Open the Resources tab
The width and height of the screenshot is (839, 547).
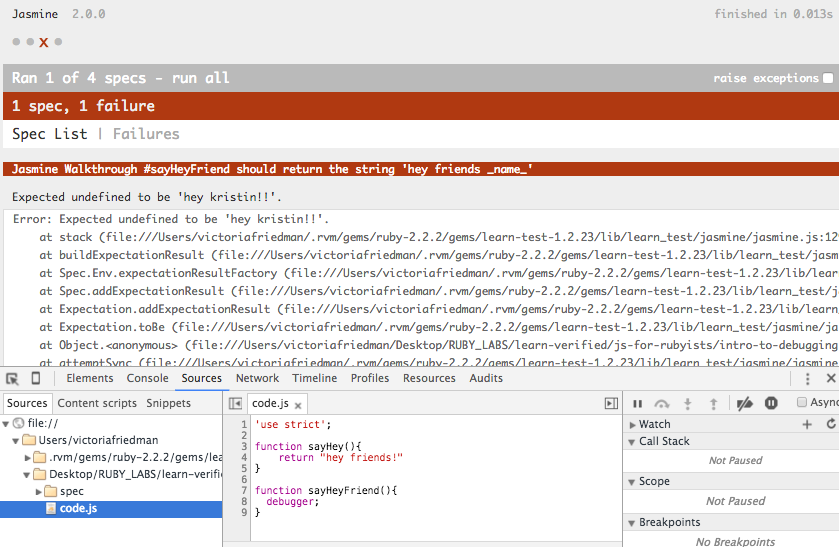coord(430,378)
